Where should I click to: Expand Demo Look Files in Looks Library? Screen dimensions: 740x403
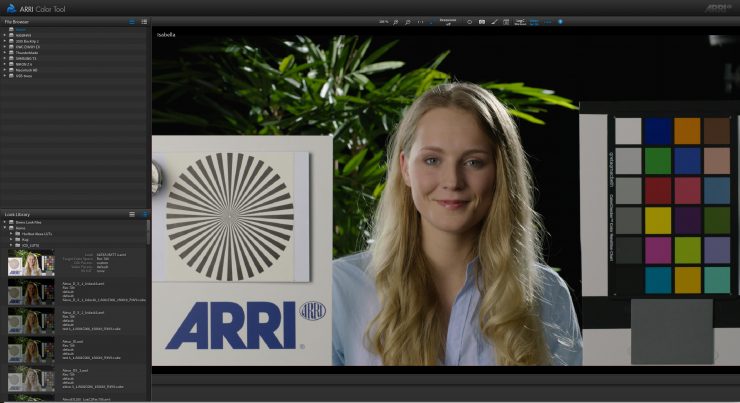click(x=5, y=222)
